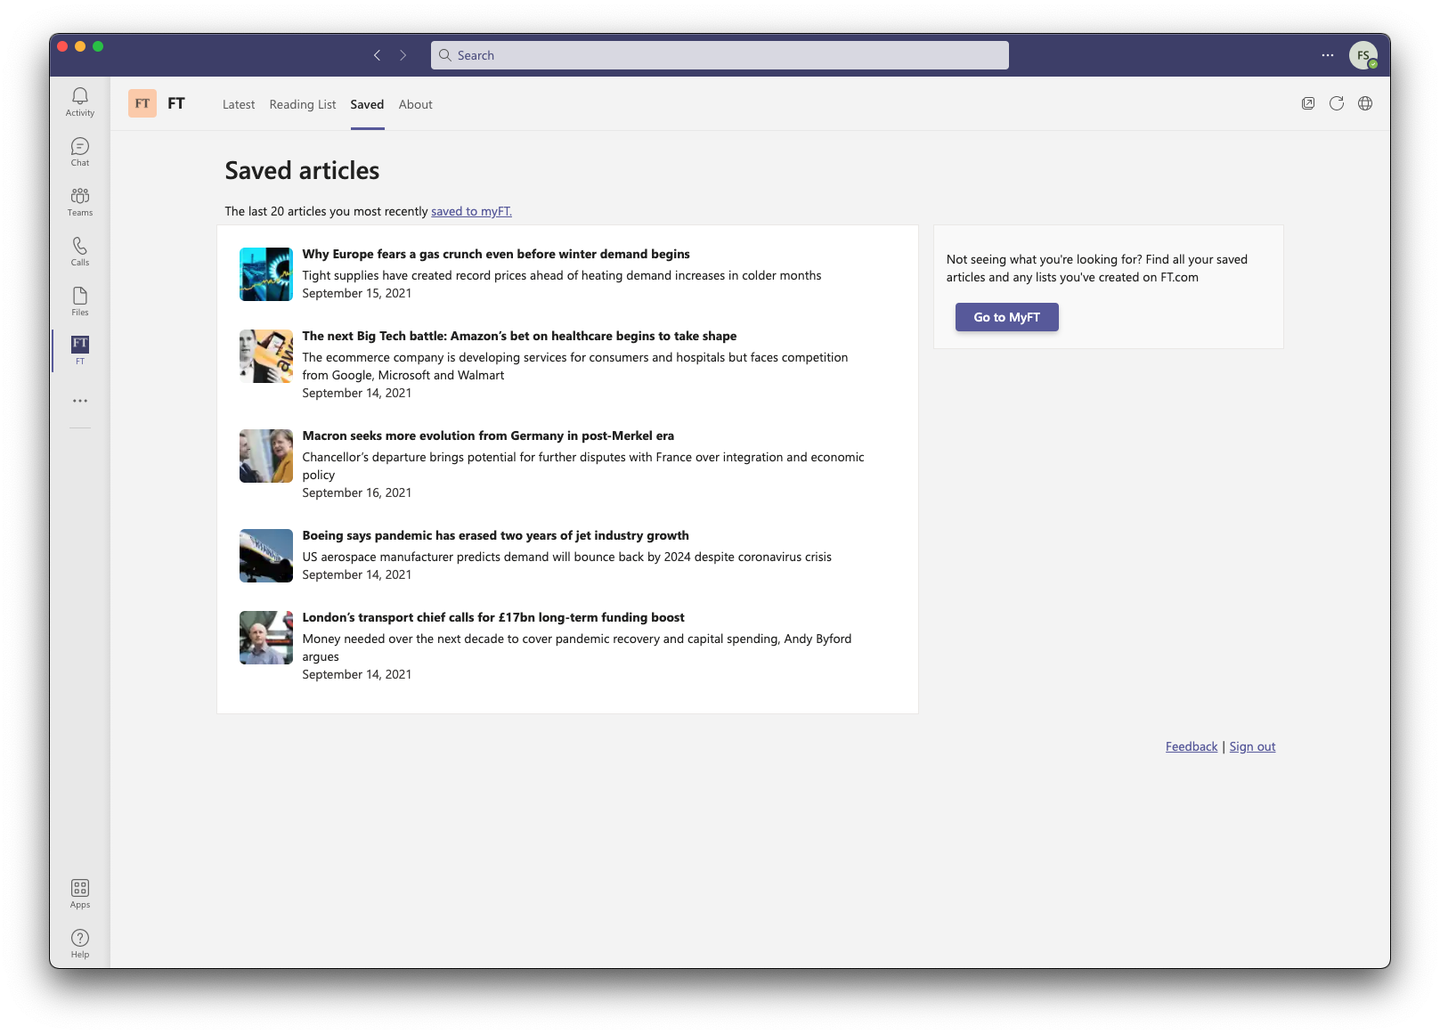Open the Activity bell icon
Viewport: 1440px width, 1034px height.
coord(80,100)
